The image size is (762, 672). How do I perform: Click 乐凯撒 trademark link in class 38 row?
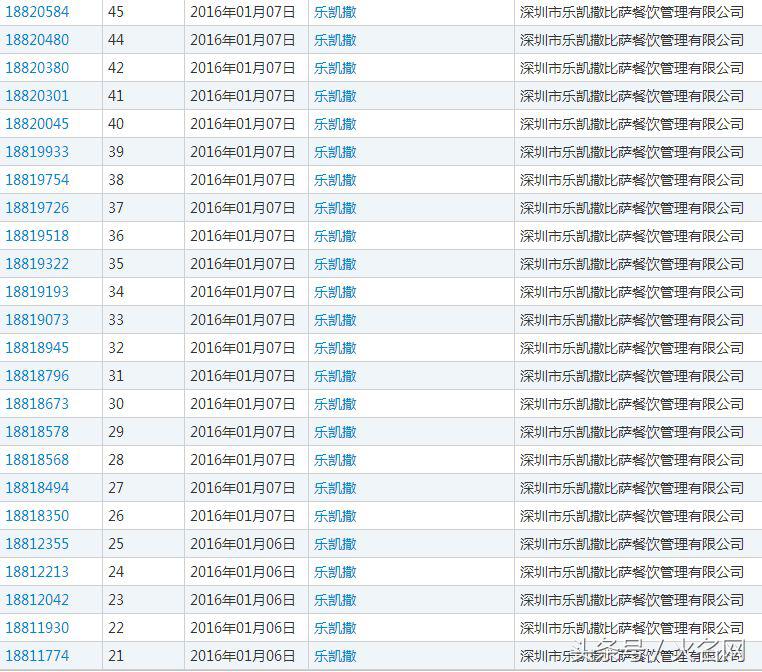pos(335,180)
